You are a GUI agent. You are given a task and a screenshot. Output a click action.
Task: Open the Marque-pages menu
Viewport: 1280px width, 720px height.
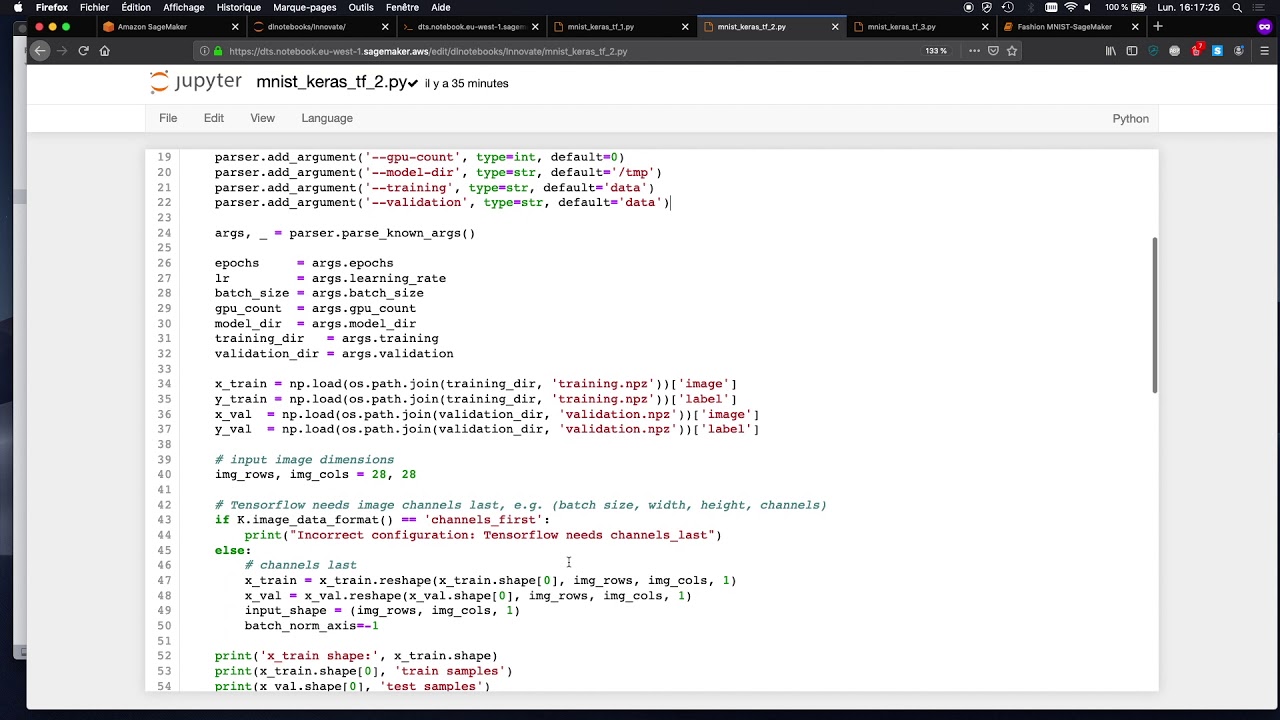[305, 7]
